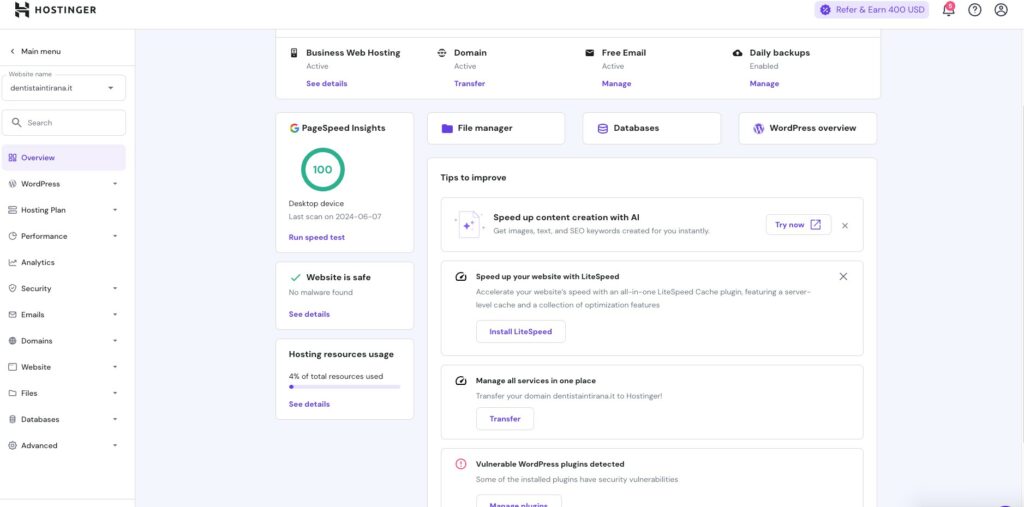The width and height of the screenshot is (1024, 507).
Task: Click the Business Web Hosting server icon
Action: (294, 53)
